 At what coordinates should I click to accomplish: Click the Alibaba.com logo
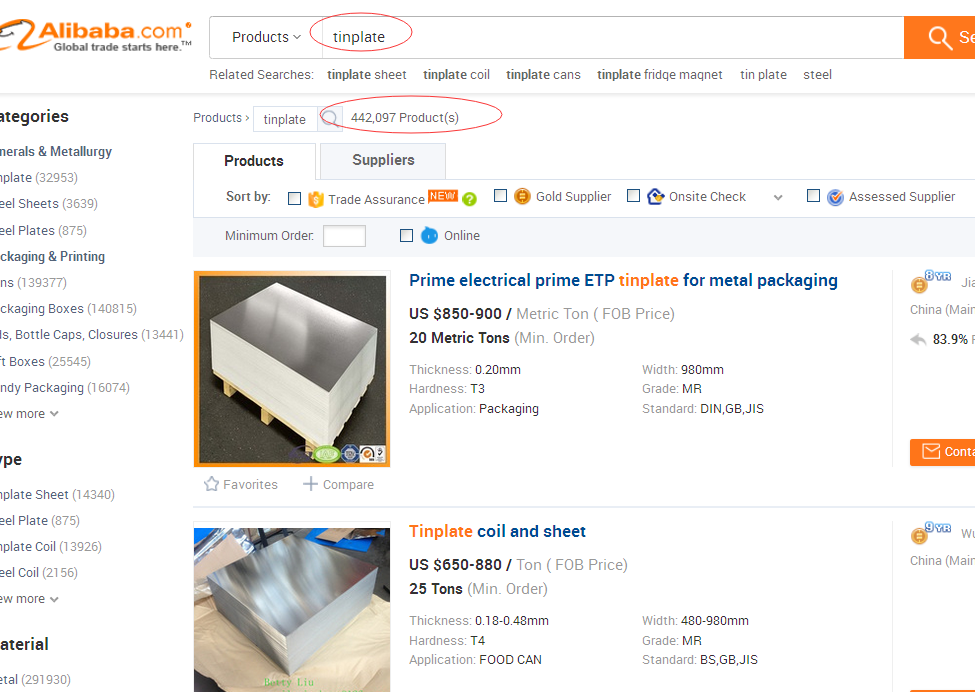95,35
